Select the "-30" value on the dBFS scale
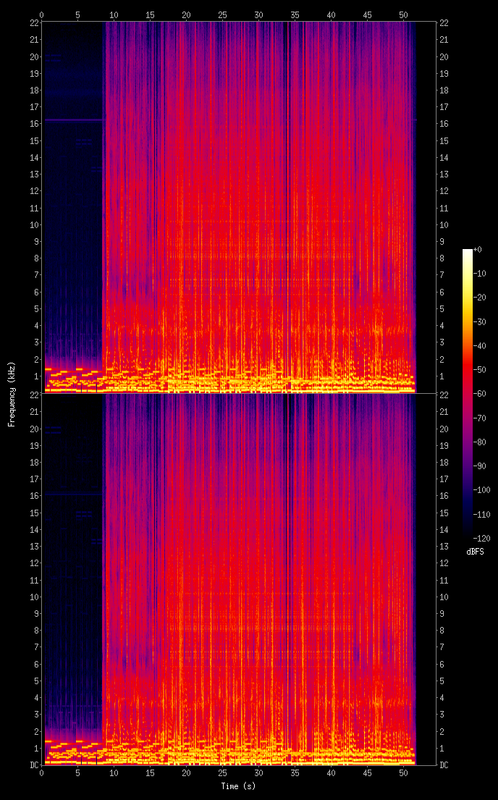Image resolution: width=498 pixels, height=800 pixels. [x=480, y=321]
